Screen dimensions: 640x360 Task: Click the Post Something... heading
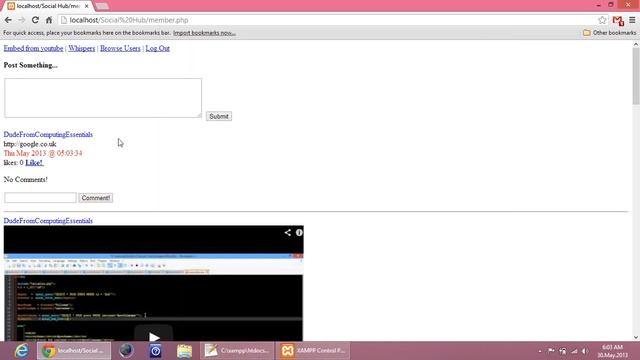31,65
